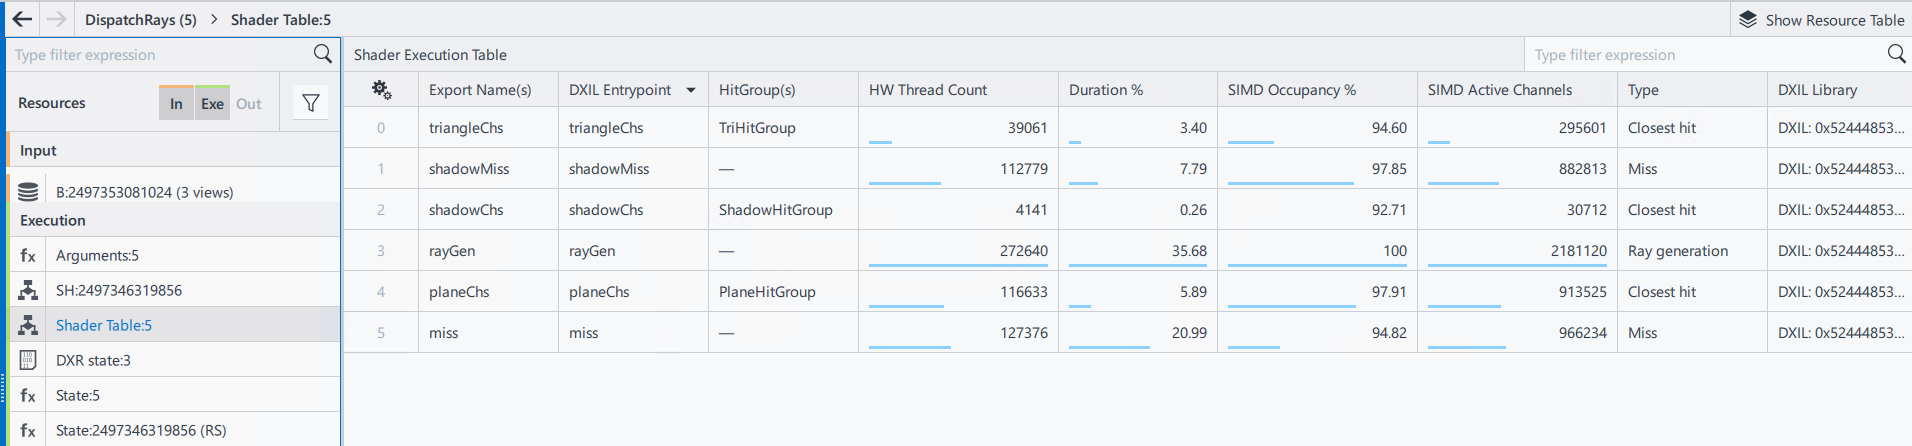Click the DXR state:3 document icon
The height and width of the screenshot is (446, 1912).
tap(28, 360)
